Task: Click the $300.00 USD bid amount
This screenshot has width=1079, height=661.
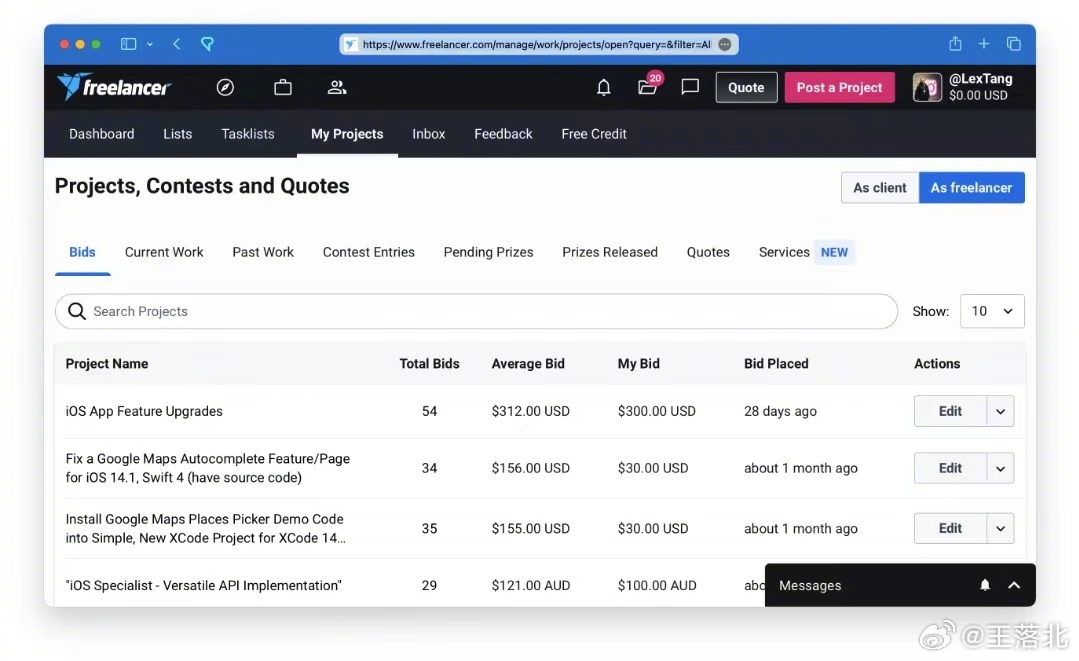Action: pos(656,411)
